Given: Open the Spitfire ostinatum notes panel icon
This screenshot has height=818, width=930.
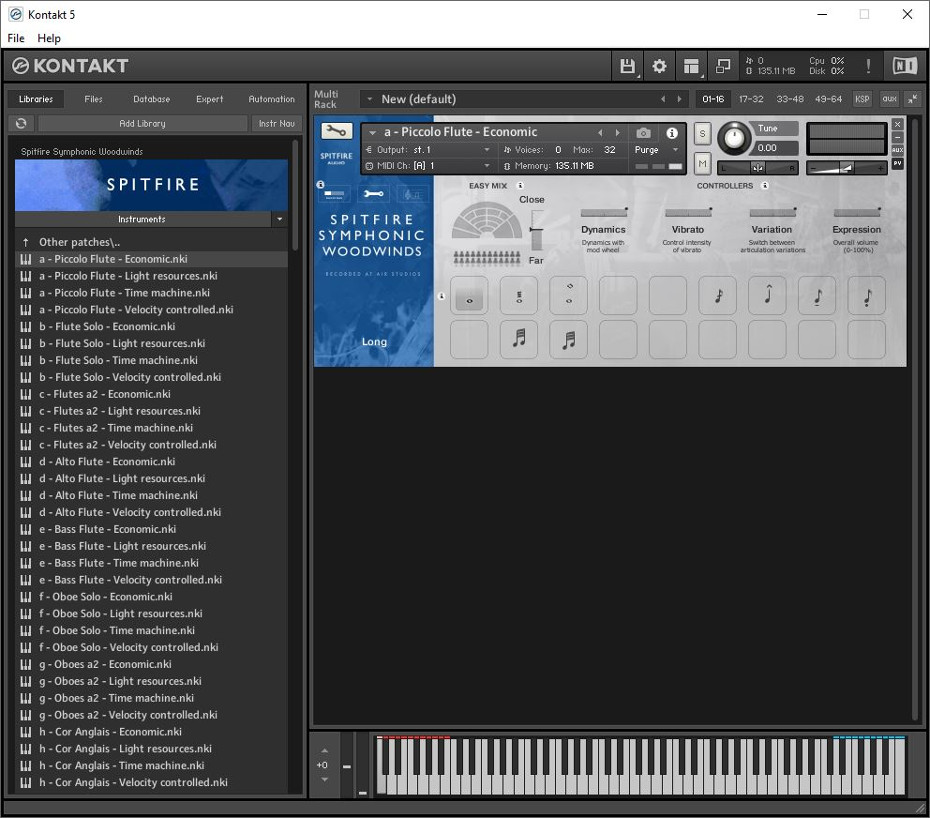Looking at the screenshot, I should tap(412, 194).
